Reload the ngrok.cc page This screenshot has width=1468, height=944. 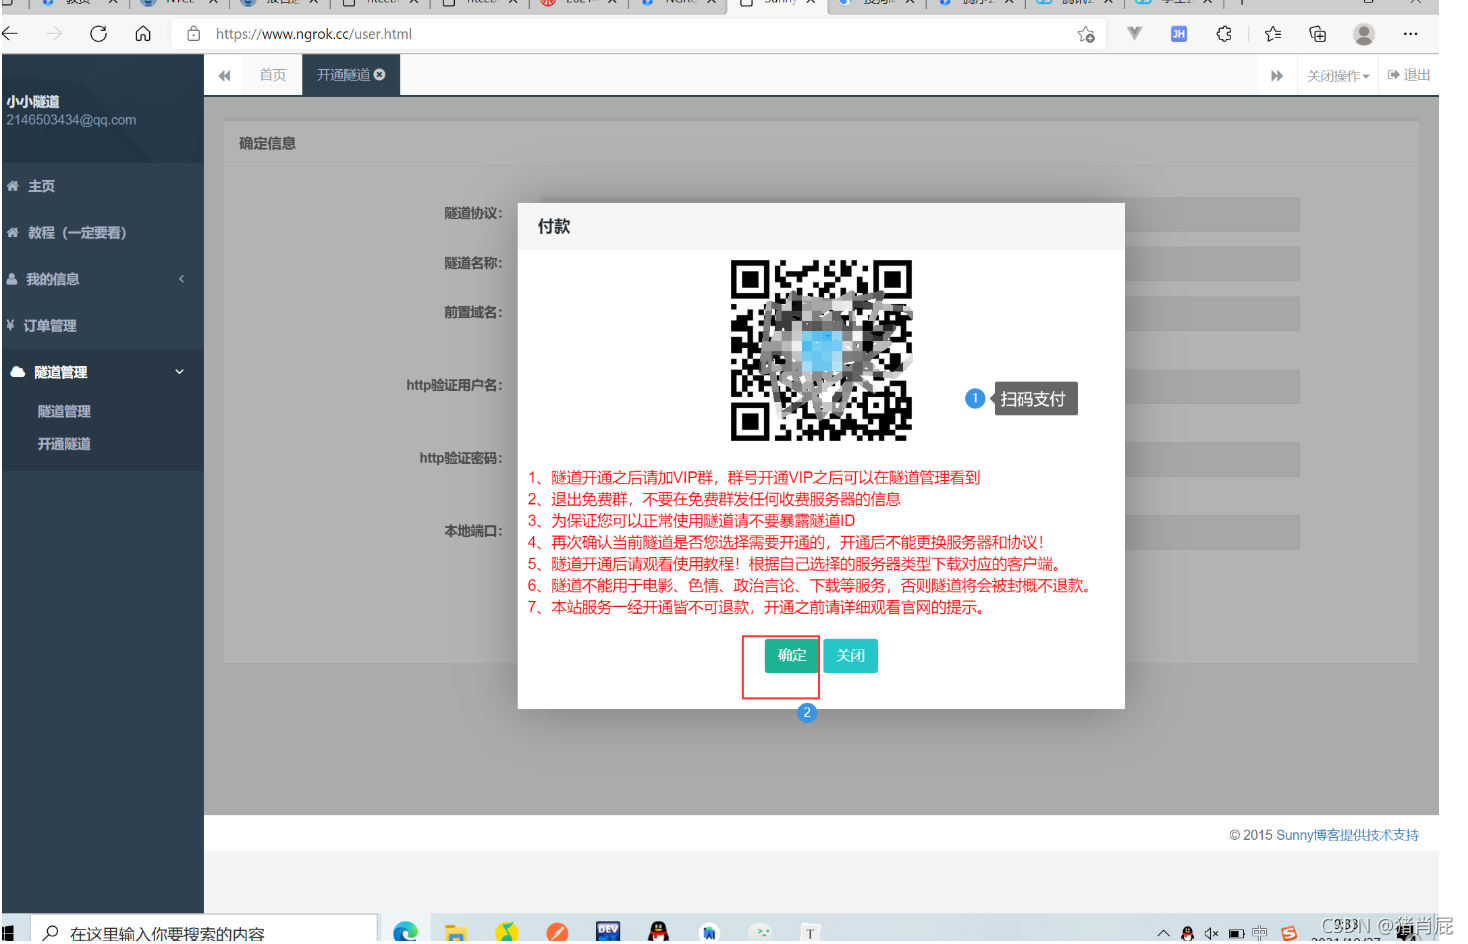tap(98, 34)
